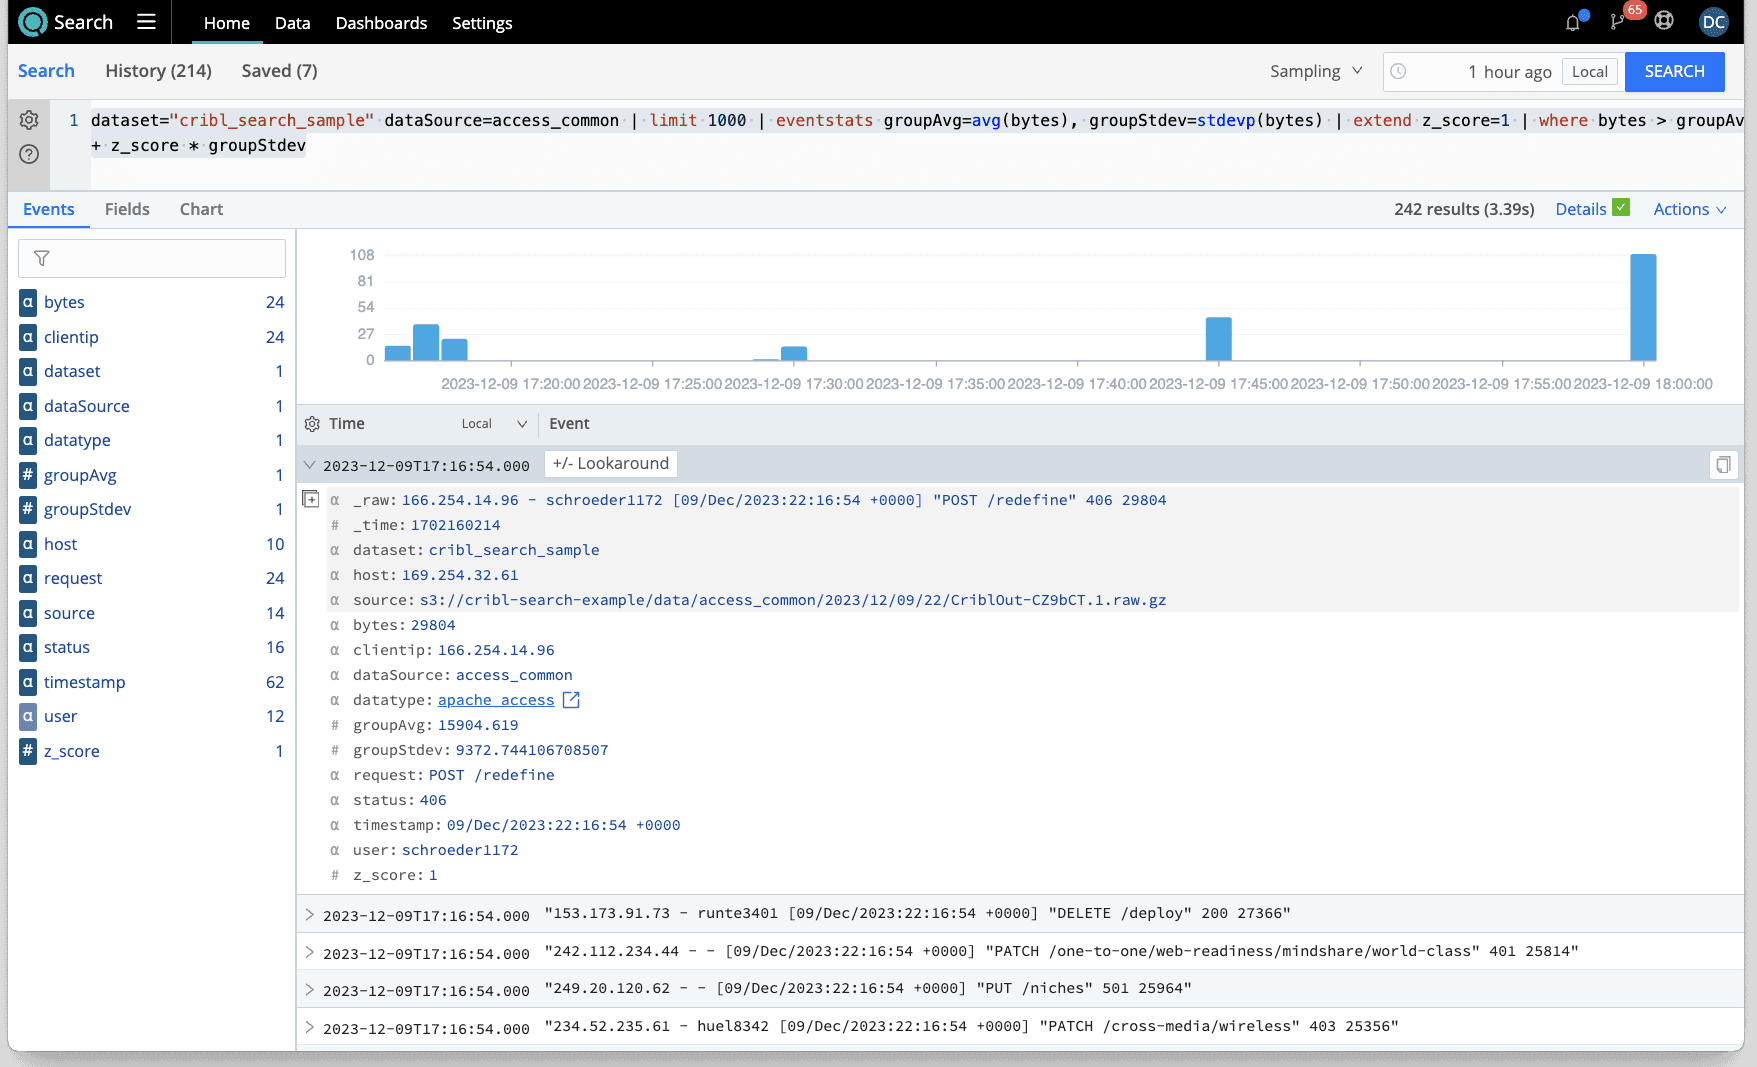Open the help lifebuoy icon
The image size is (1757, 1067).
pos(1664,21)
